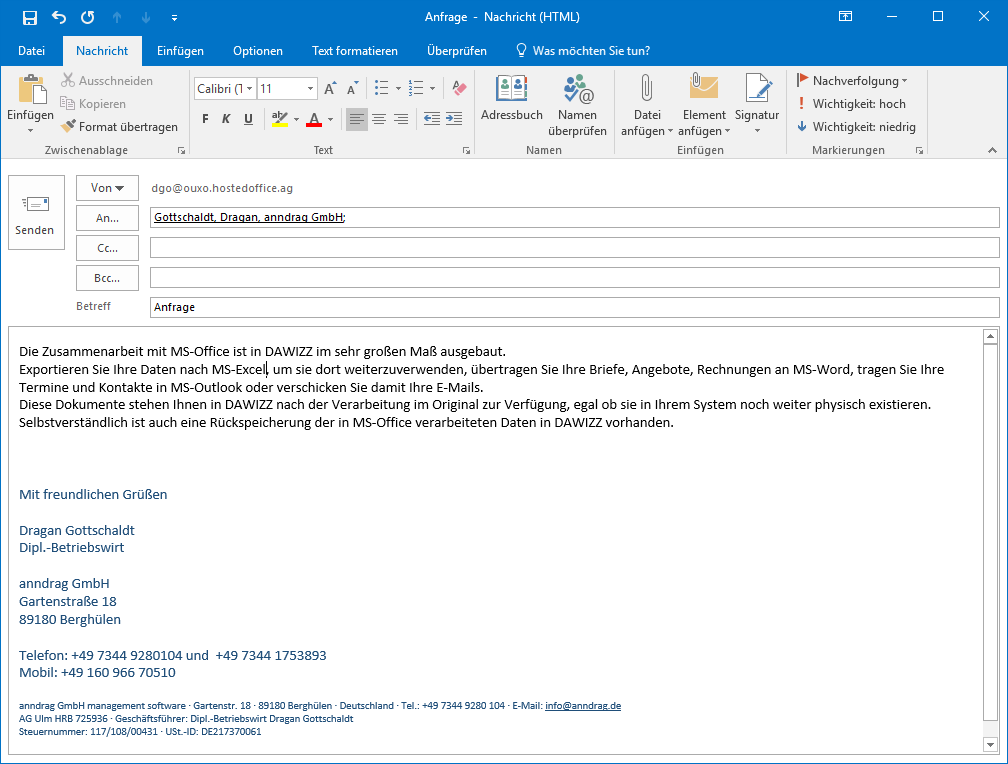Apply the red font color
Screen dimensions: 1008x764
(x=314, y=119)
